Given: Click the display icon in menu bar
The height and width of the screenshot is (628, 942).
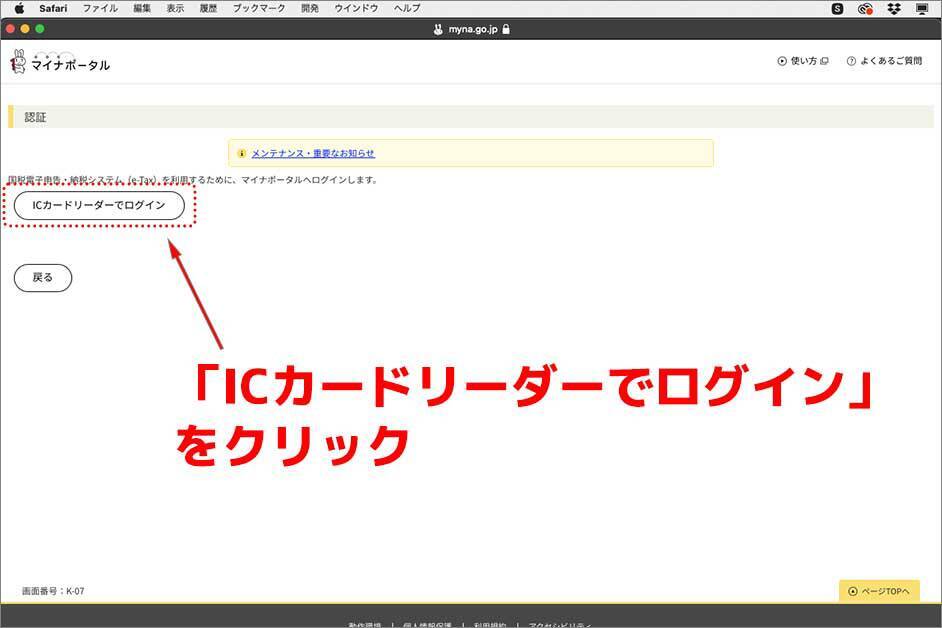Looking at the screenshot, I should pyautogui.click(x=921, y=8).
